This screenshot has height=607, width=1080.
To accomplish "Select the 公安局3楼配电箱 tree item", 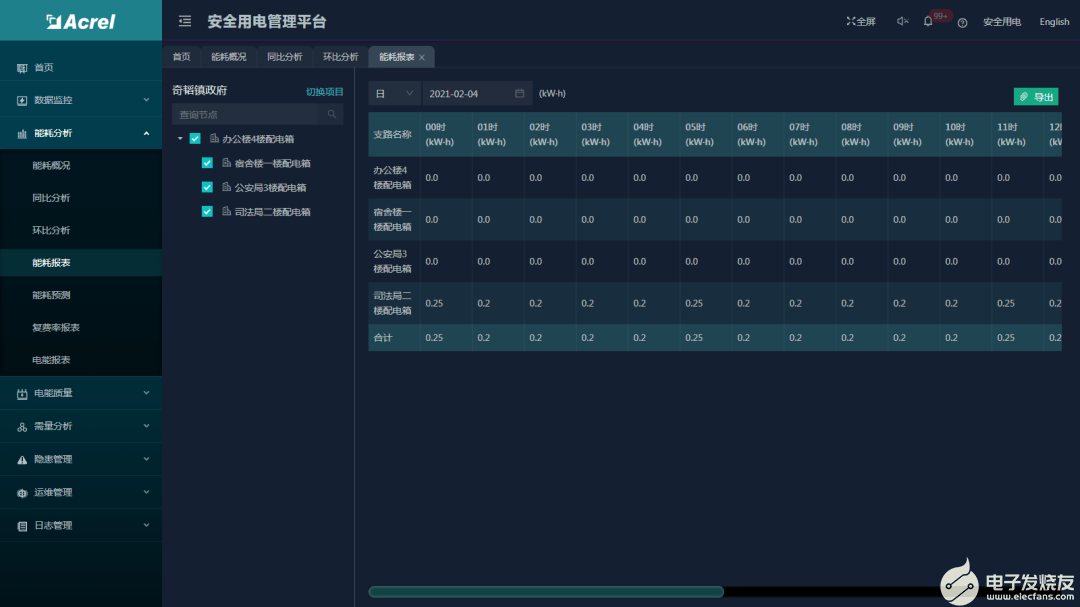I will coord(270,187).
